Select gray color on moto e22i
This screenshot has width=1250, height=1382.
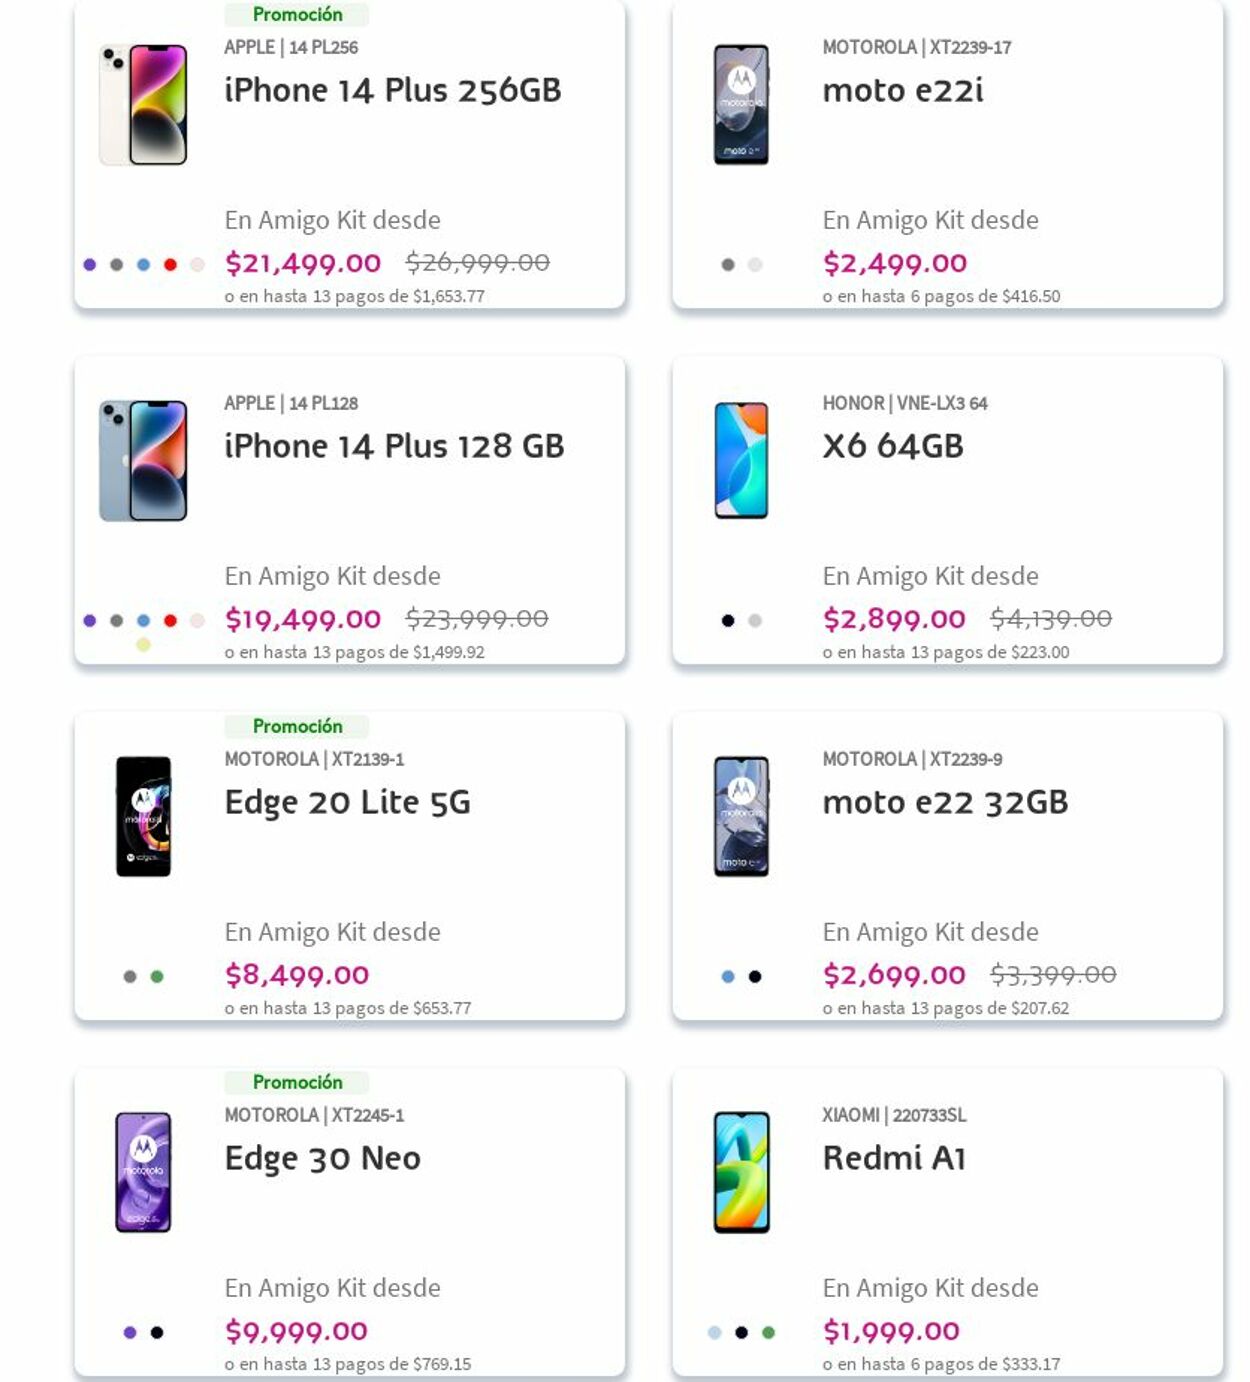(x=728, y=265)
